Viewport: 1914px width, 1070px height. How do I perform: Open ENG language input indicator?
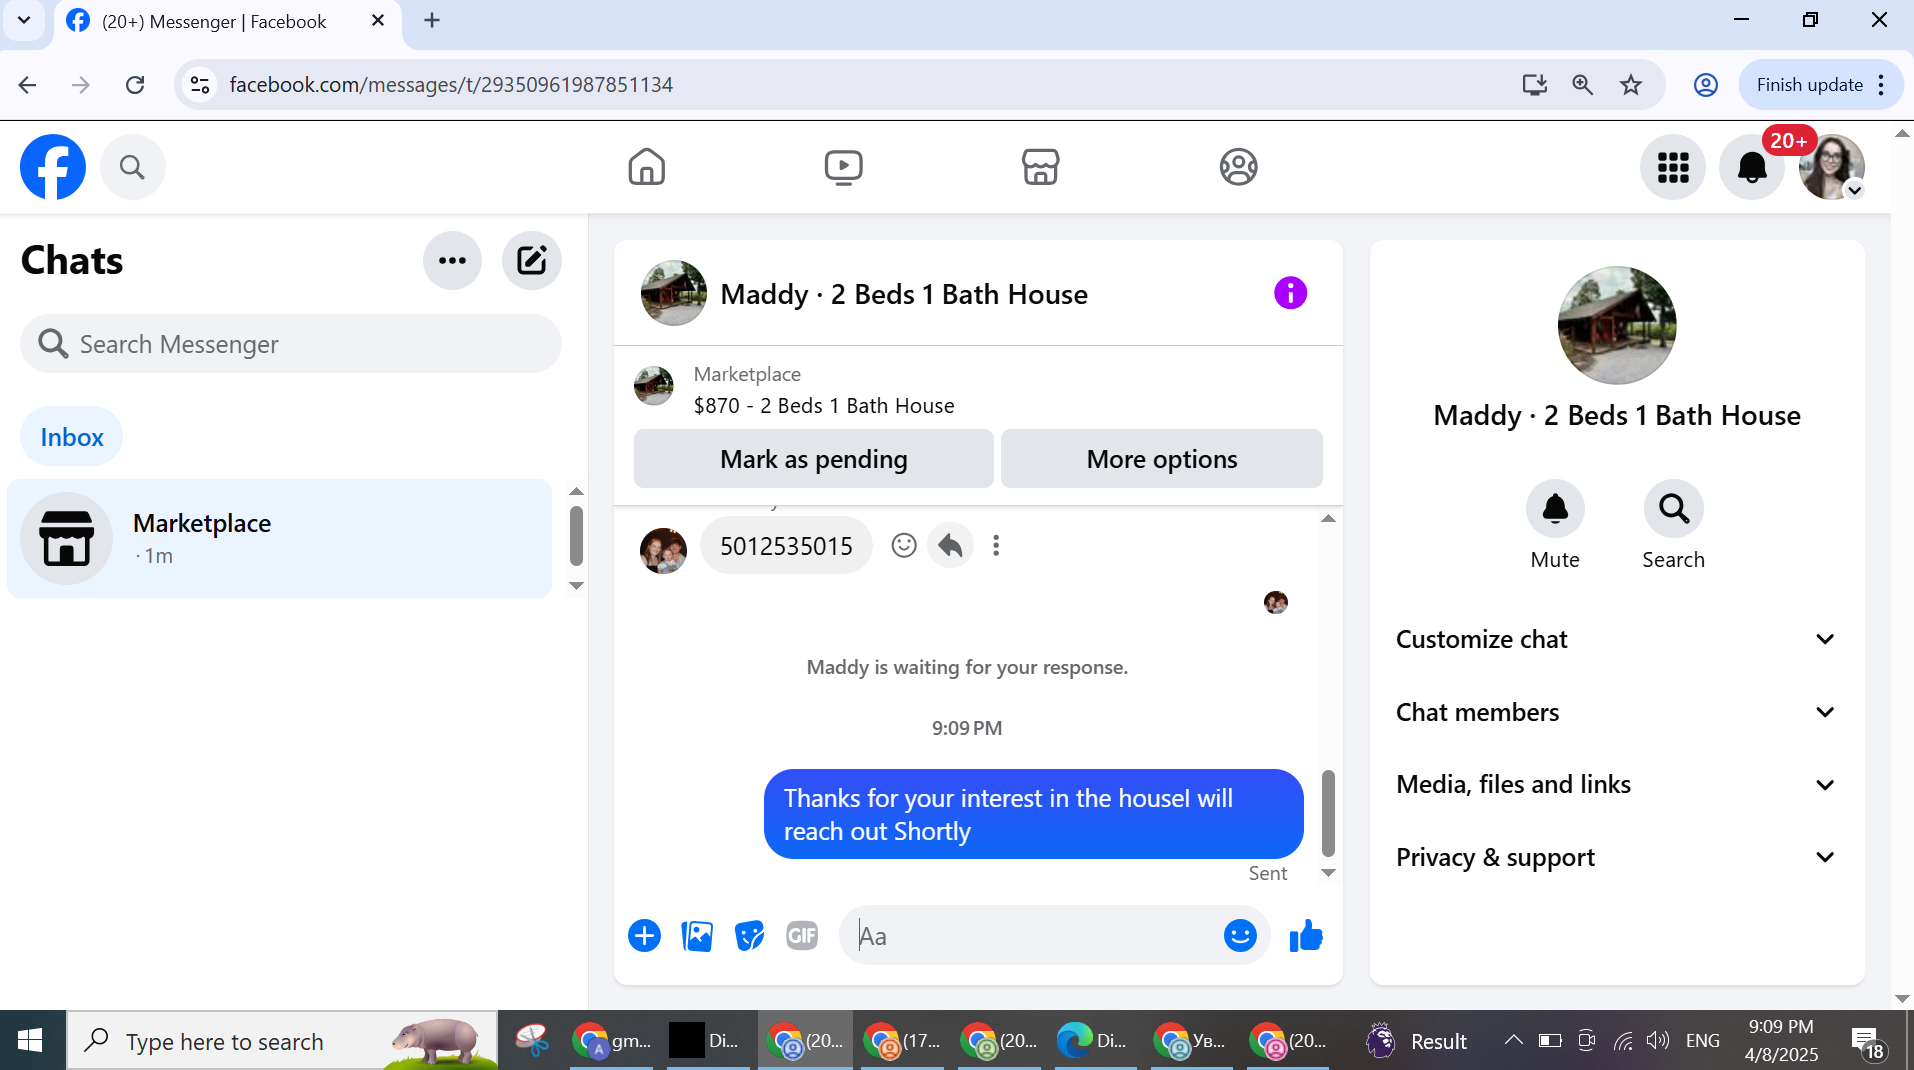coord(1702,1041)
